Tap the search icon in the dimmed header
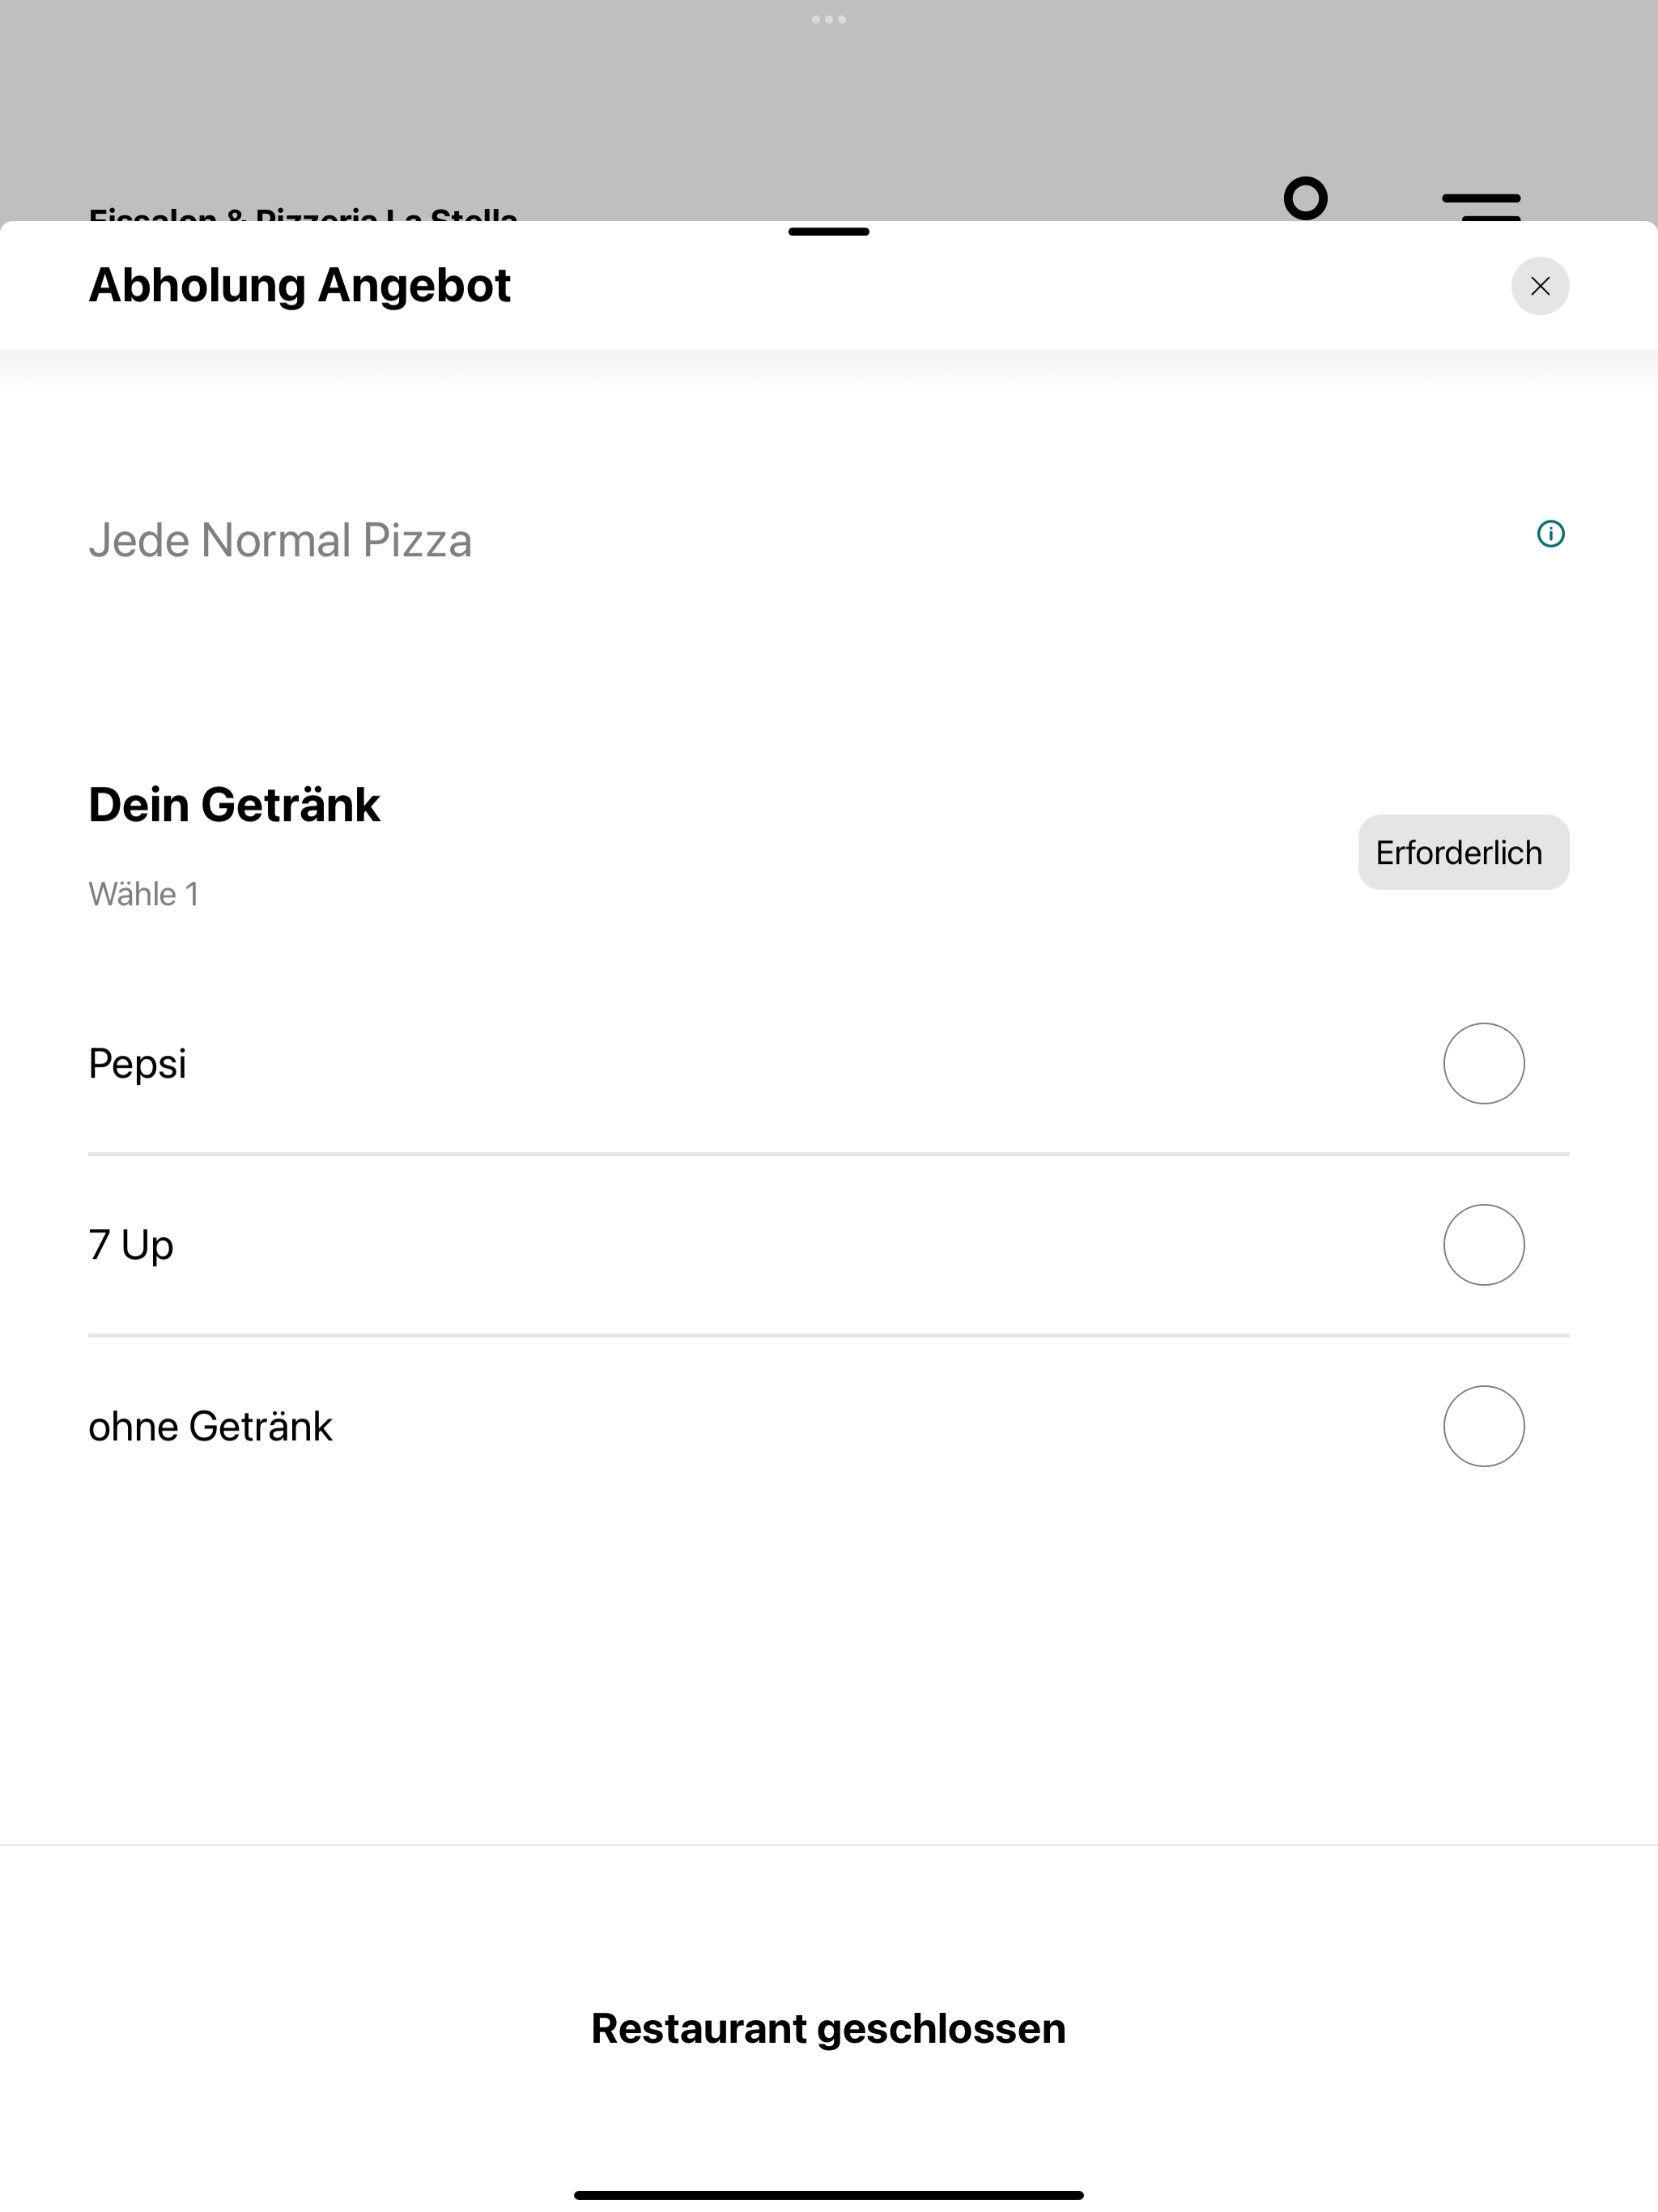The image size is (1658, 2212). click(x=1306, y=198)
